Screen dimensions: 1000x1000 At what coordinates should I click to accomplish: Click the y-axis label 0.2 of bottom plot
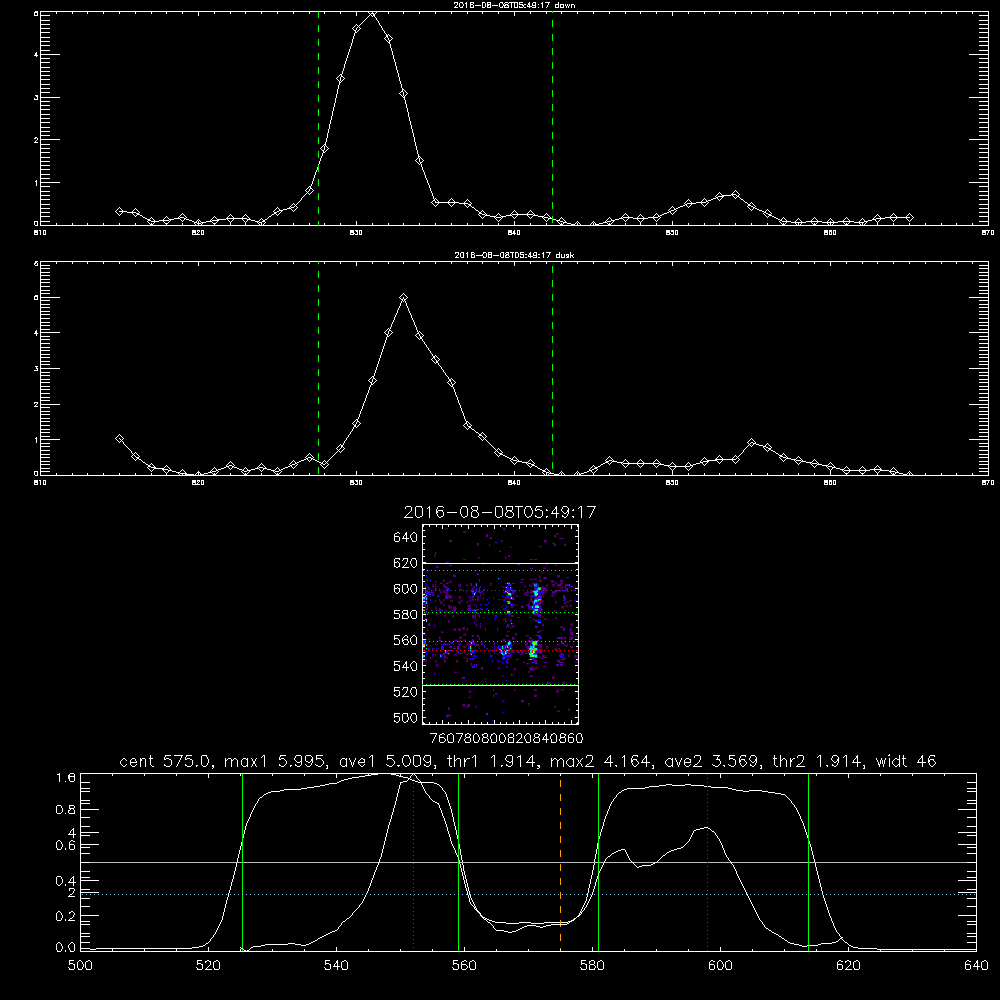66,916
